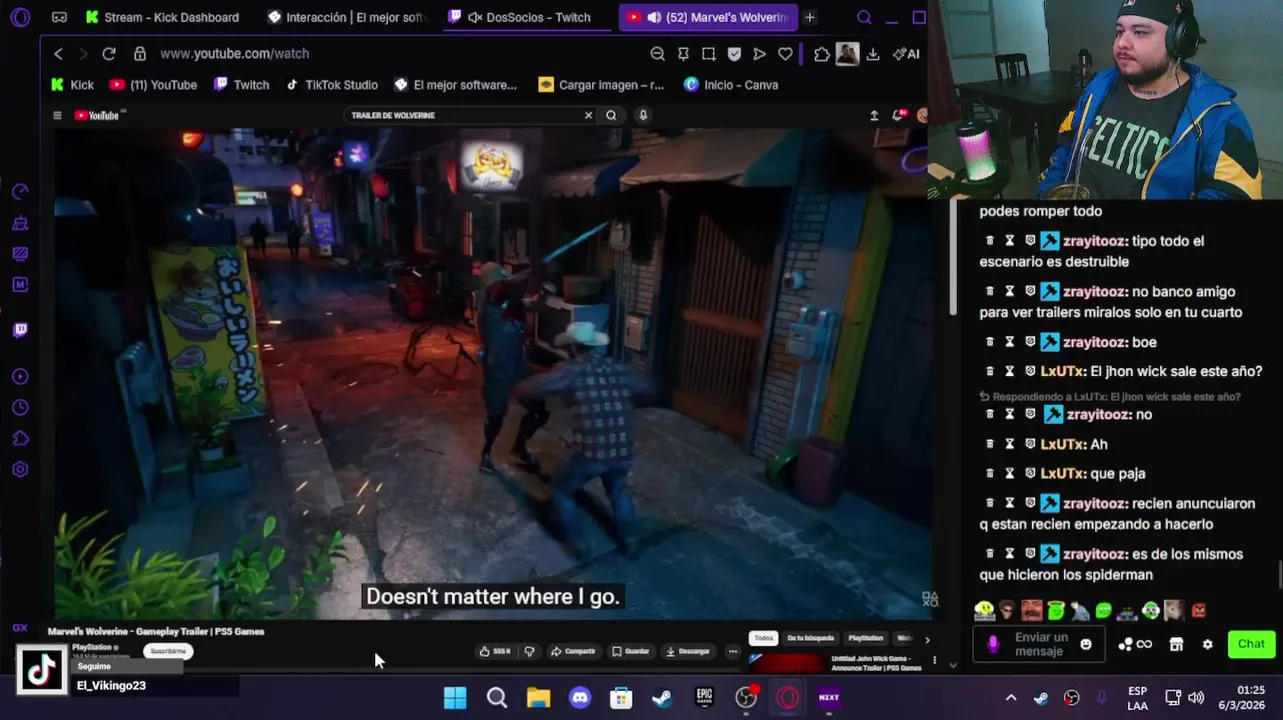Open extensions puzzle icon in toolbar
The image size is (1283, 720).
822,54
